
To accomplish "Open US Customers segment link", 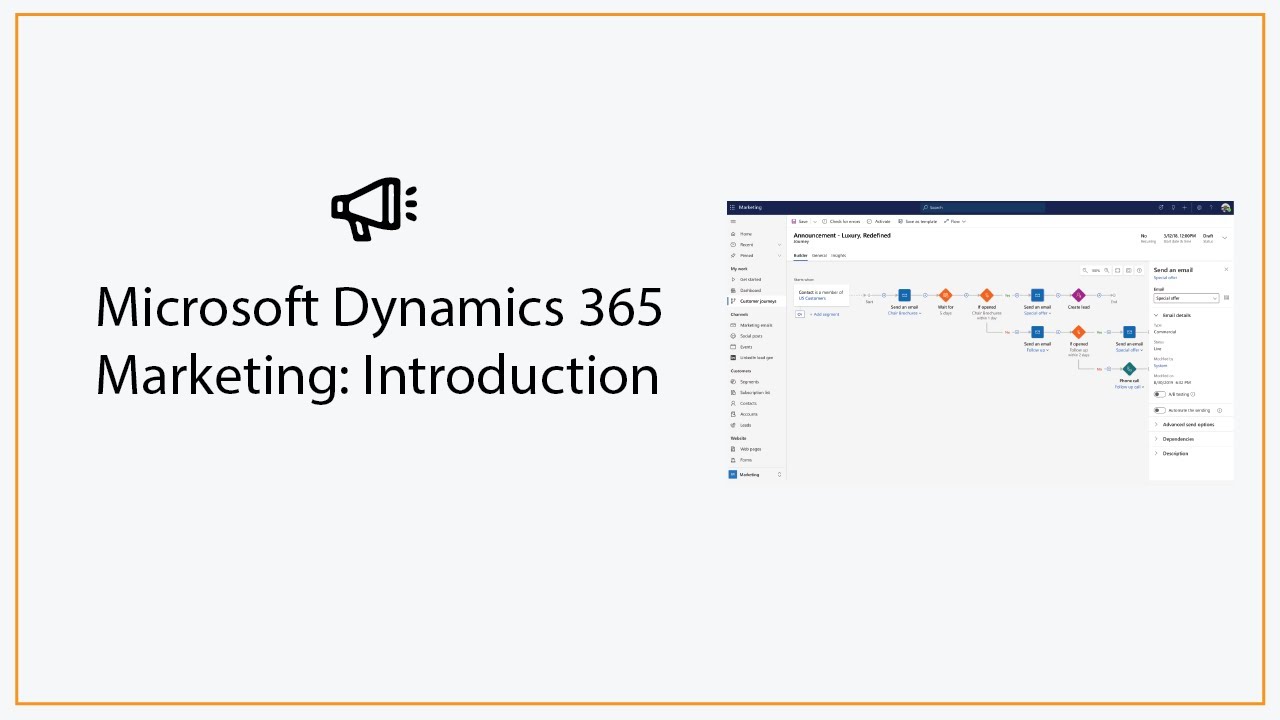I will [812, 298].
